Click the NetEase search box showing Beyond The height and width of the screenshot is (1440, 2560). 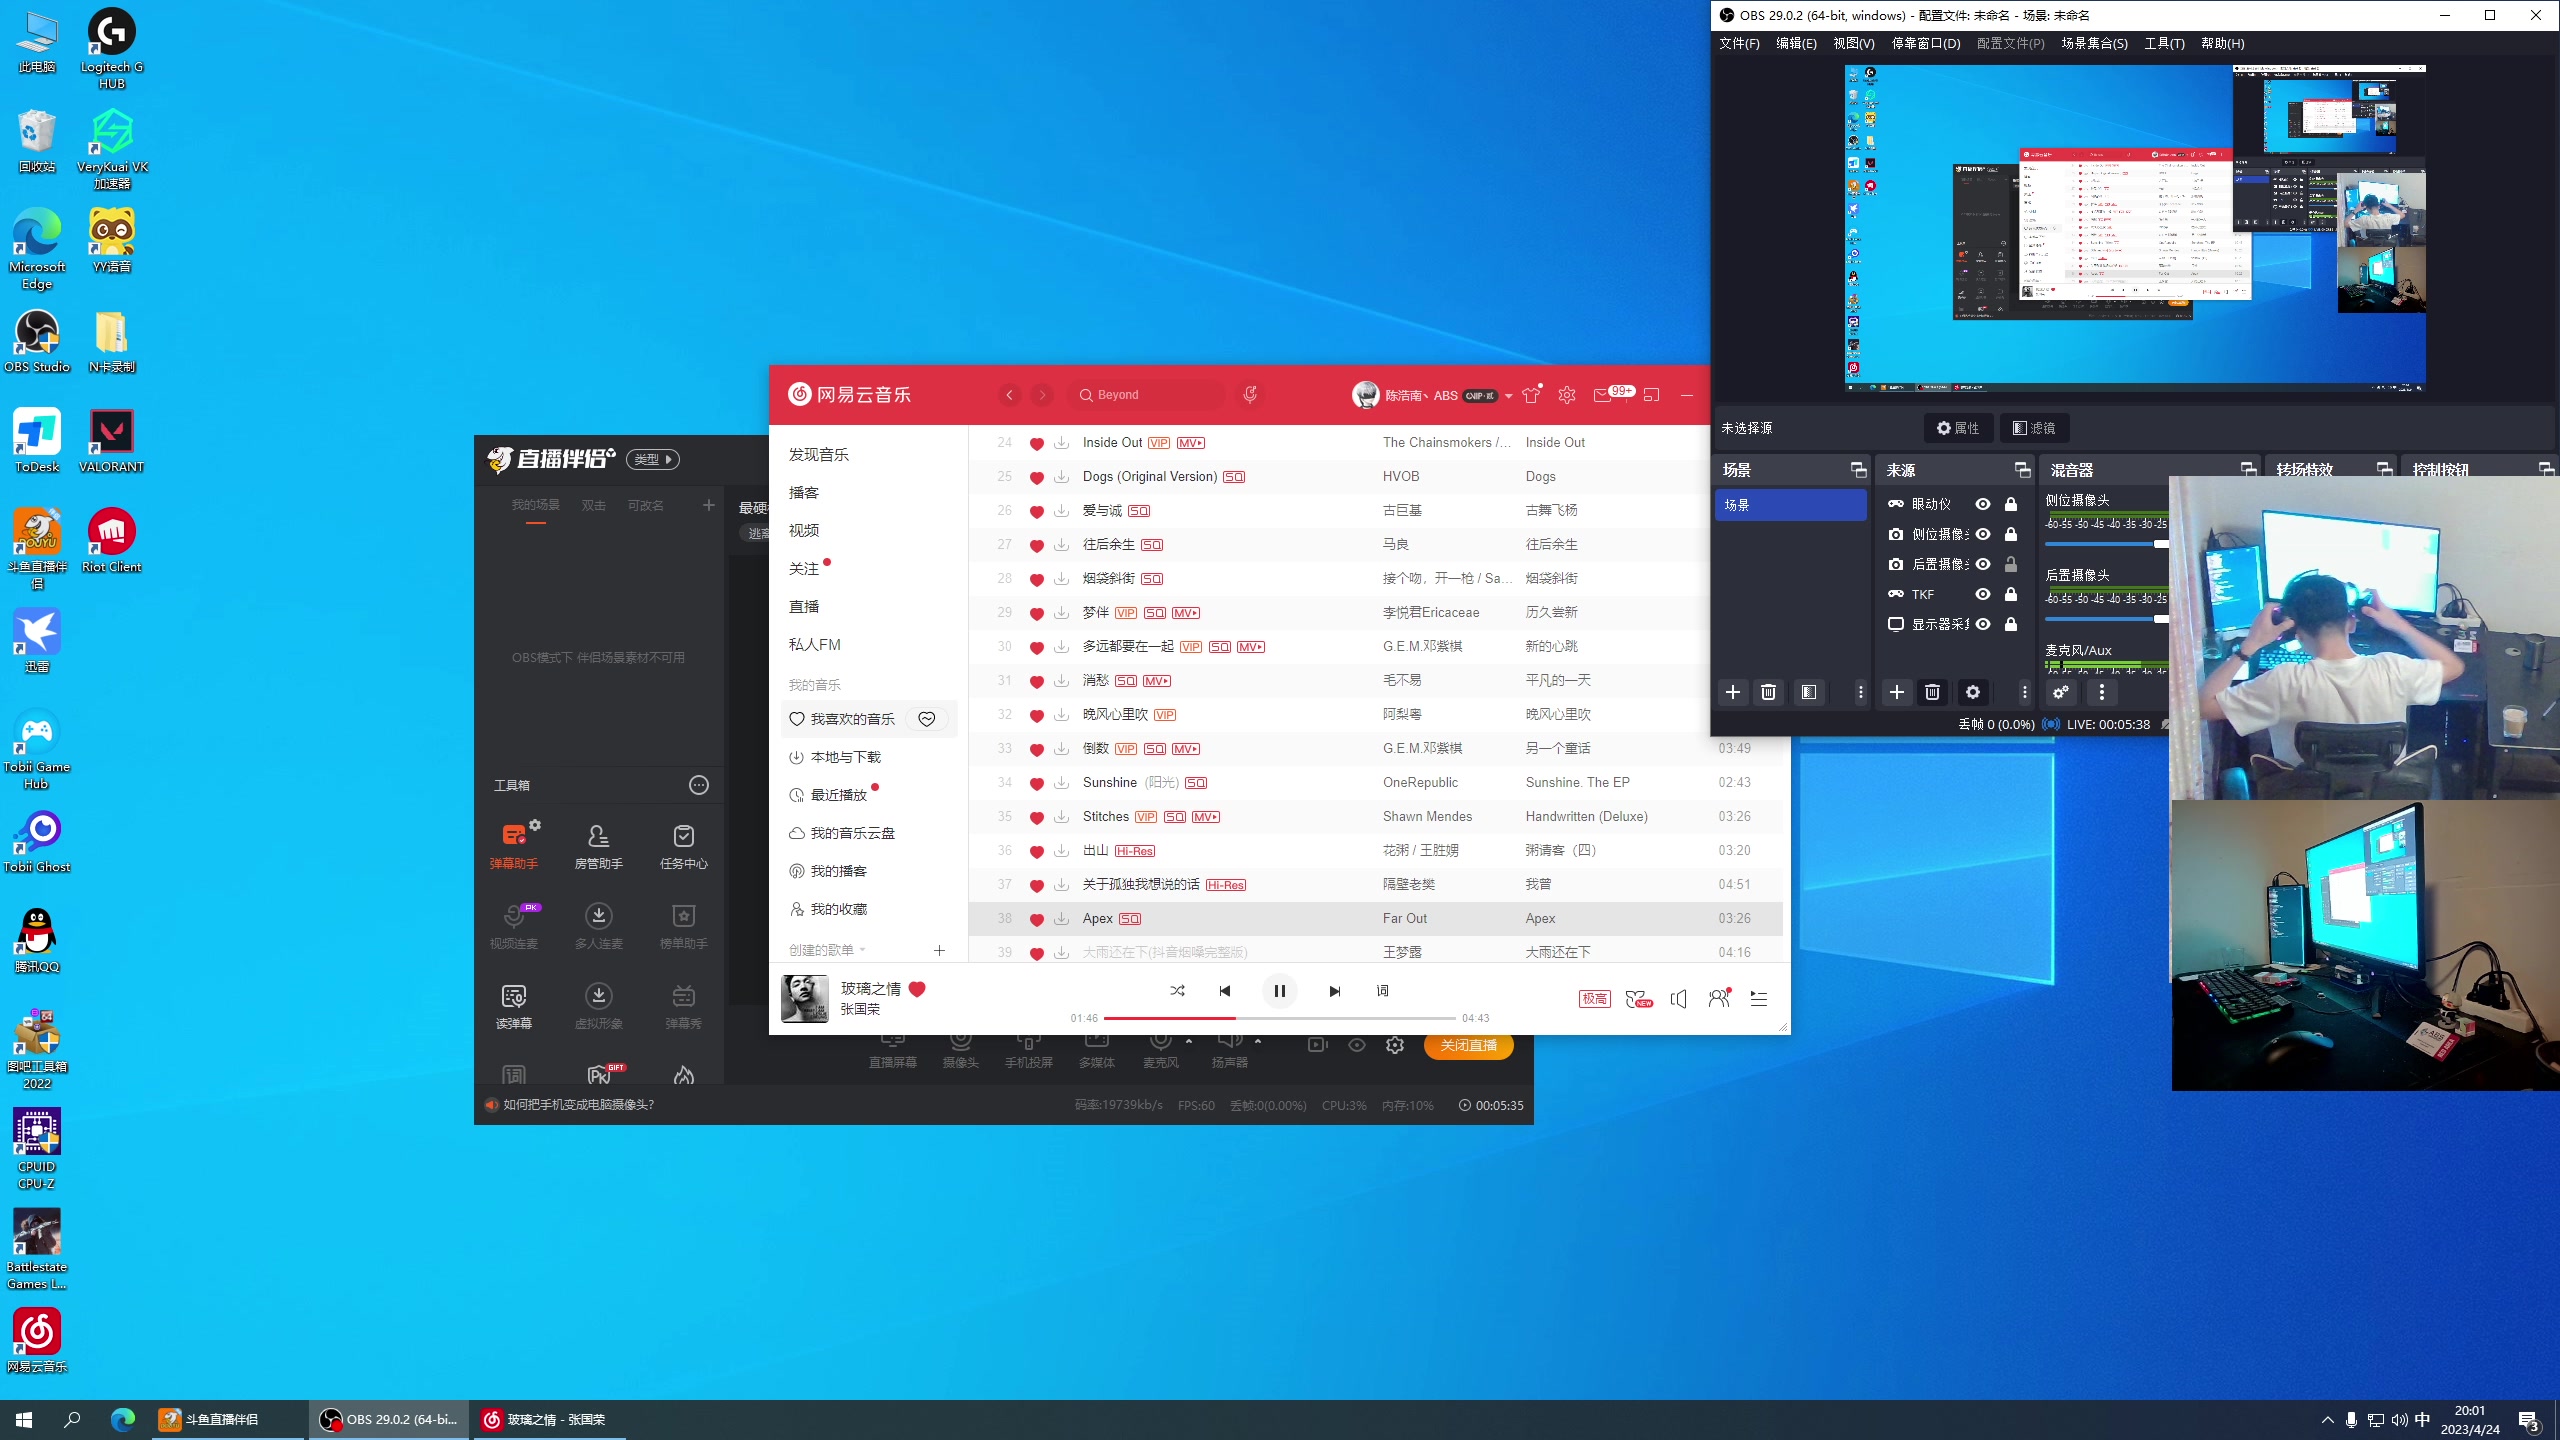pyautogui.click(x=1147, y=395)
